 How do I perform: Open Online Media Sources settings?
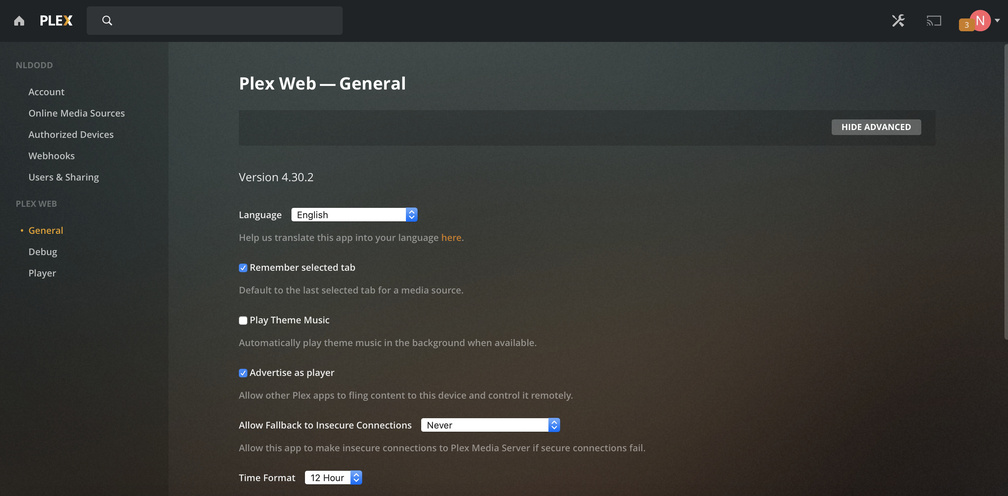click(x=76, y=113)
